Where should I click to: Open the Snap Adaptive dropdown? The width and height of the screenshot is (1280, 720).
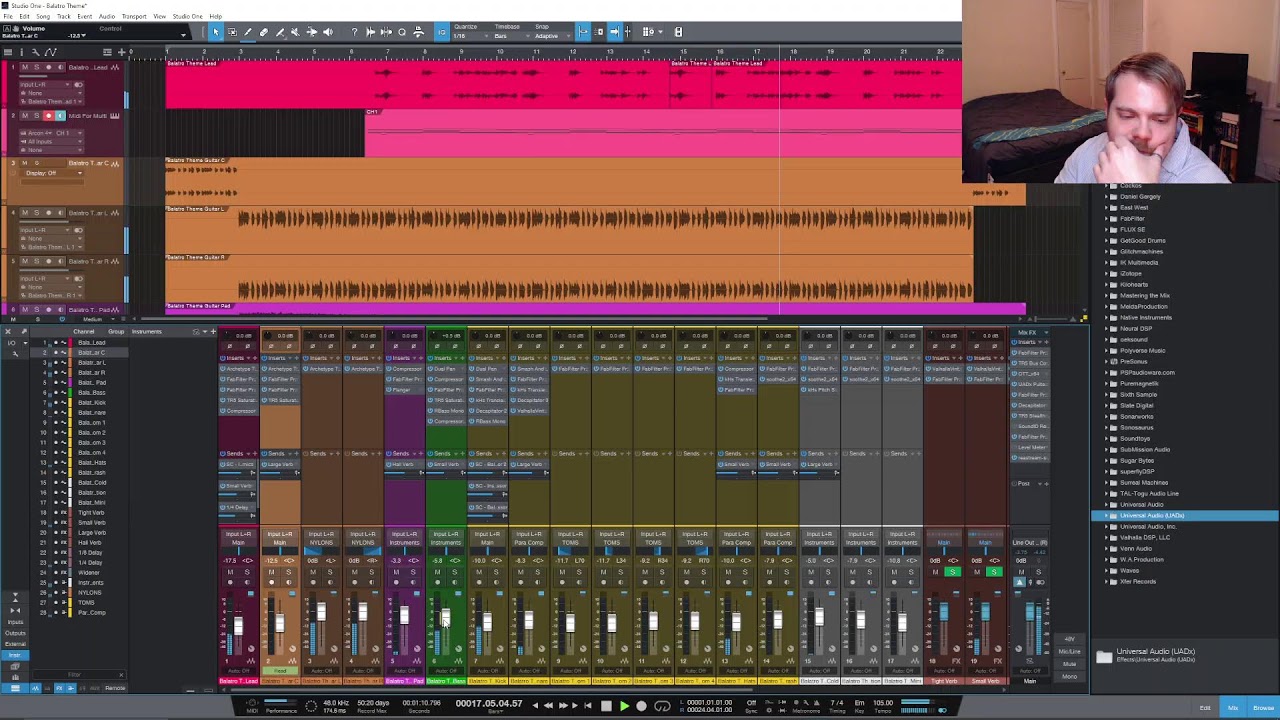pos(552,36)
